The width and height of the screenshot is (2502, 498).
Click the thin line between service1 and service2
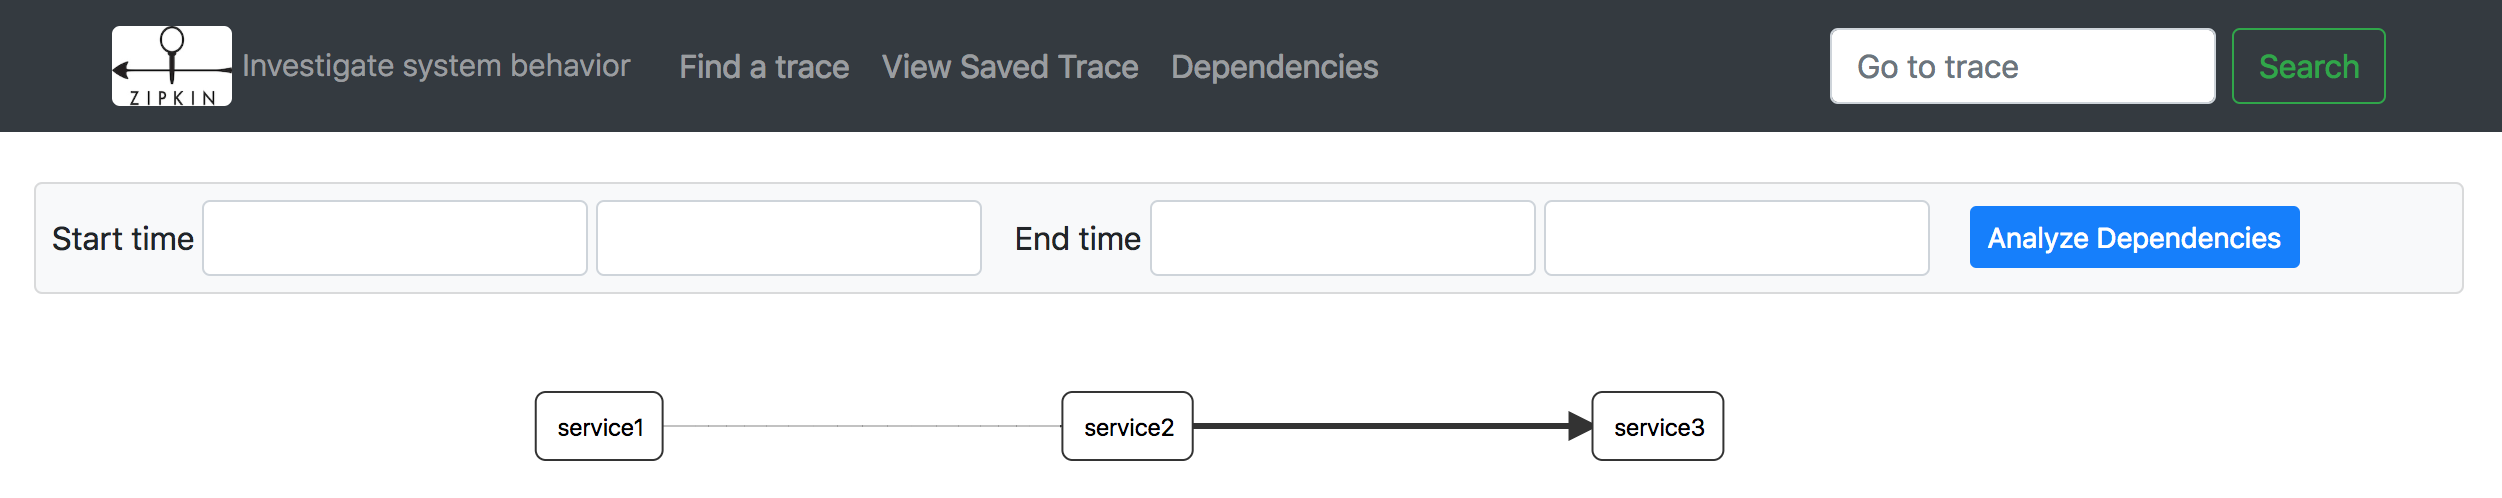pos(862,426)
